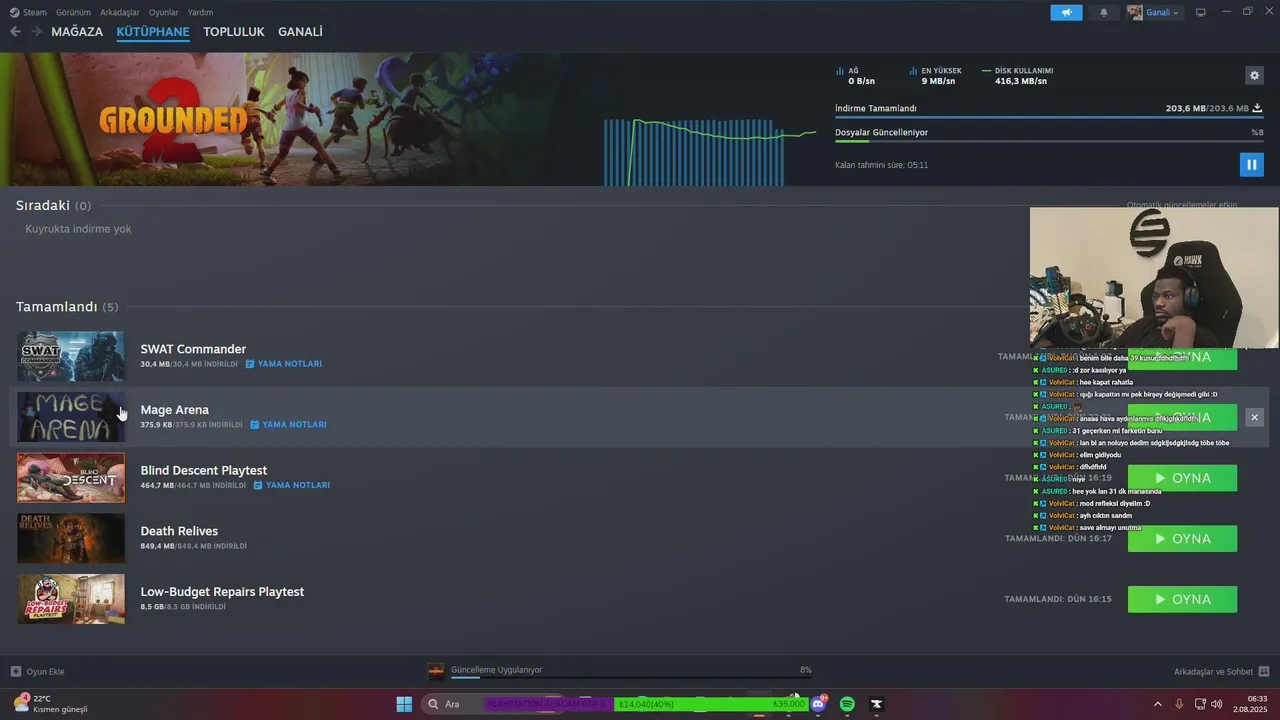
Task: Open Mage Arena YAMA NOTLARI link
Action: coord(288,425)
